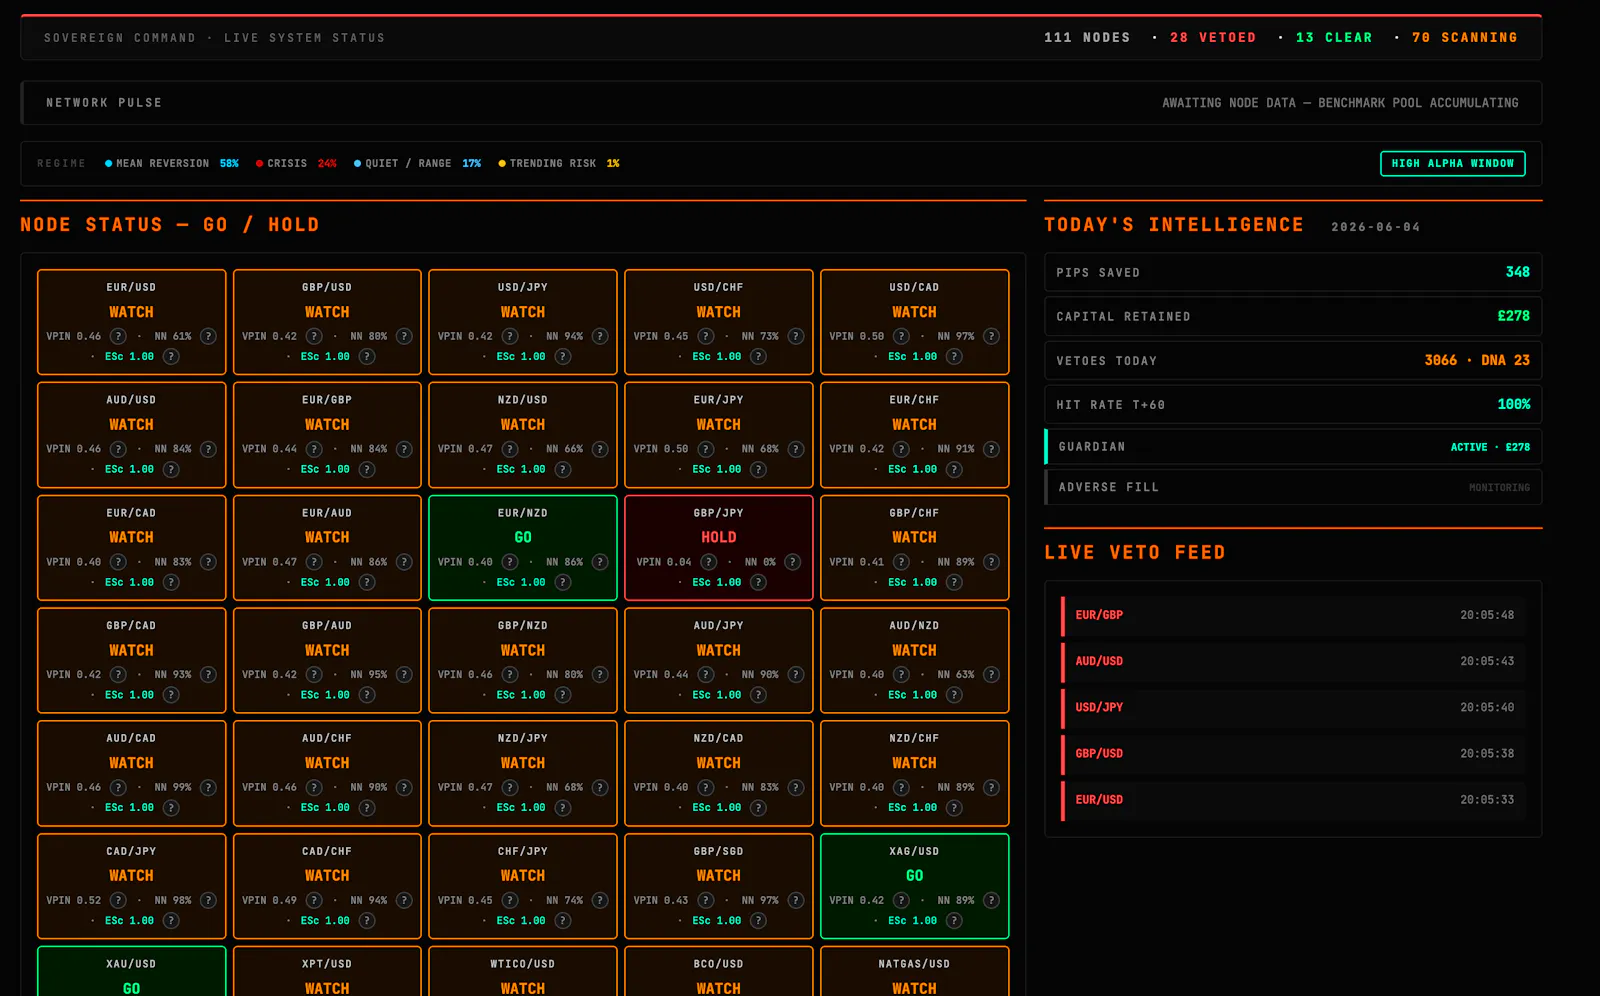Viewport: 1600px width, 996px height.
Task: Select the EUR/NZD GO node card title
Action: [x=523, y=513]
